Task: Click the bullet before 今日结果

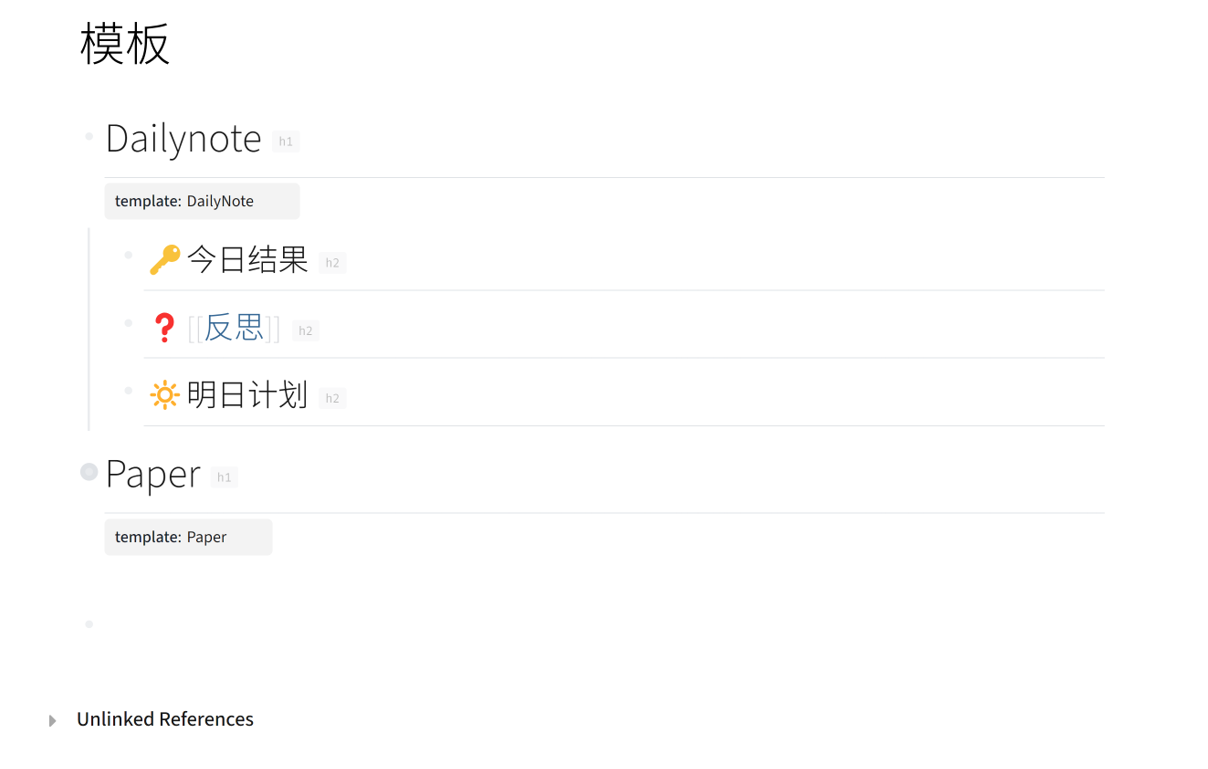Action: (128, 255)
